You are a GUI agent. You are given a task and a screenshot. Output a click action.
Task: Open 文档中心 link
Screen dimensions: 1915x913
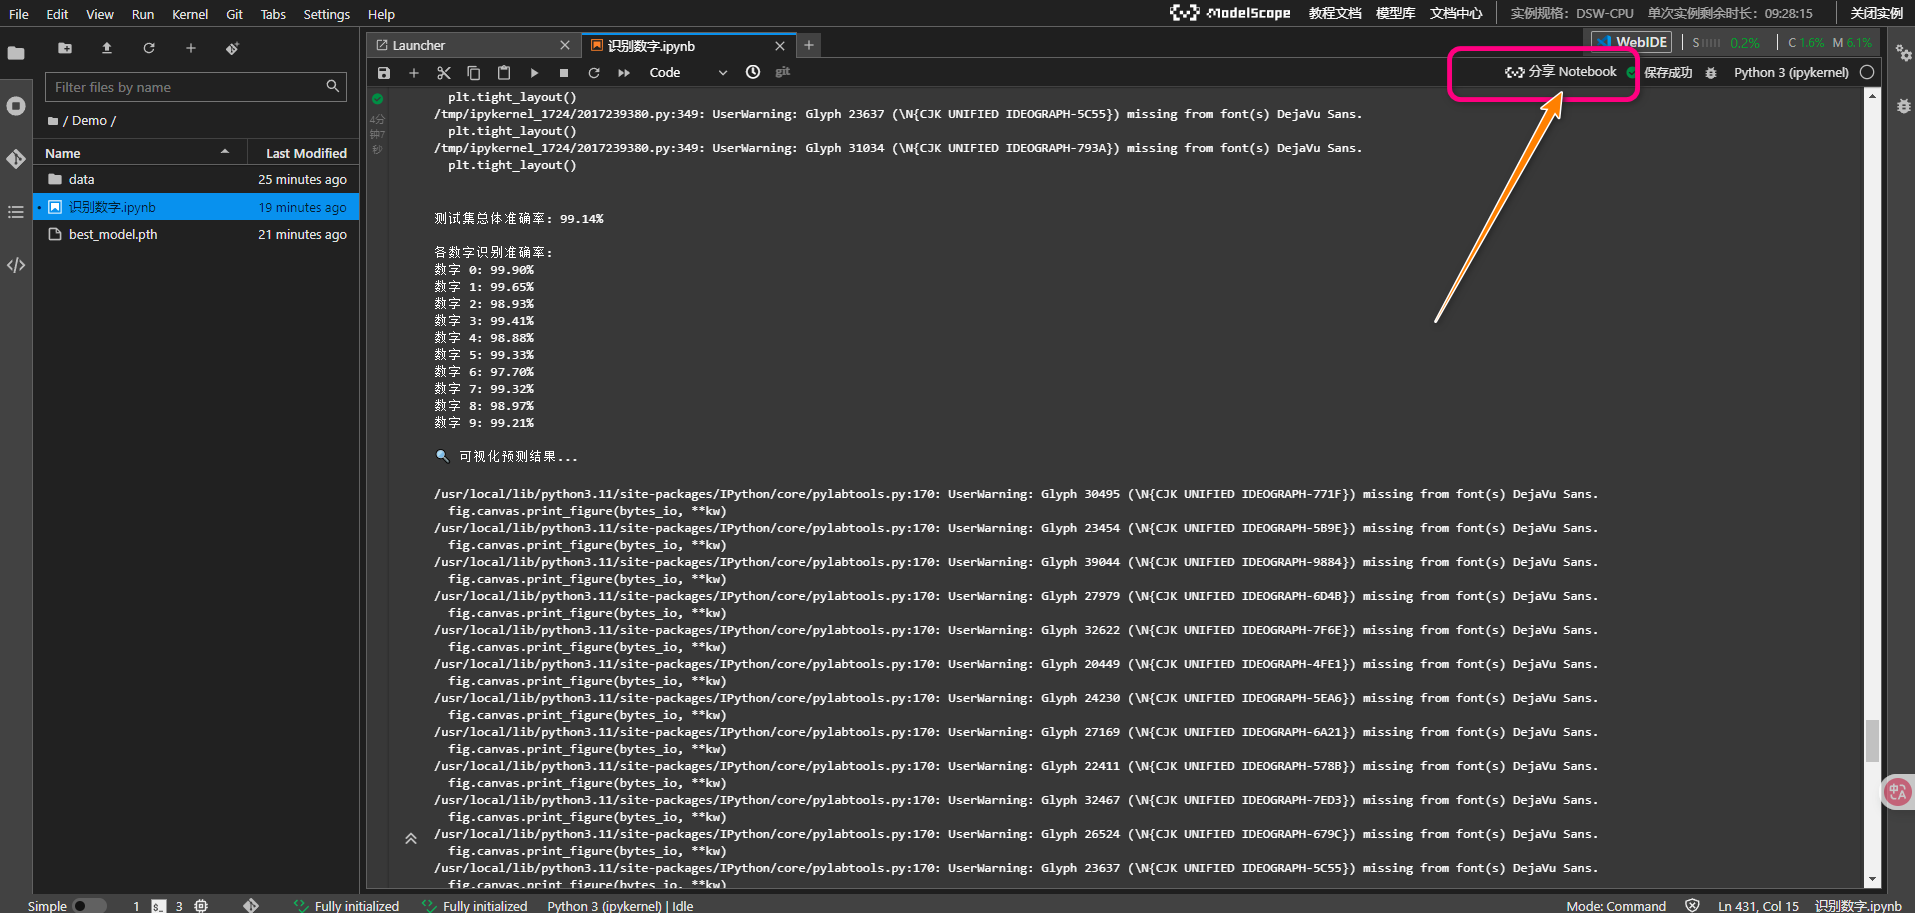(x=1456, y=13)
